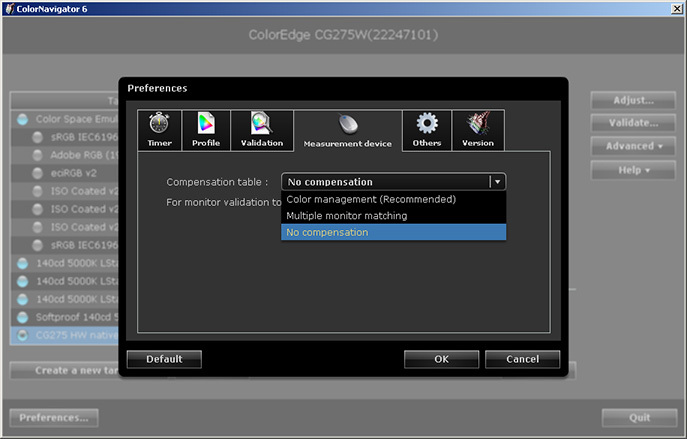Click the Softproof 140cd row bullet icon
Viewport: 687px width, 439px height.
coord(22,317)
